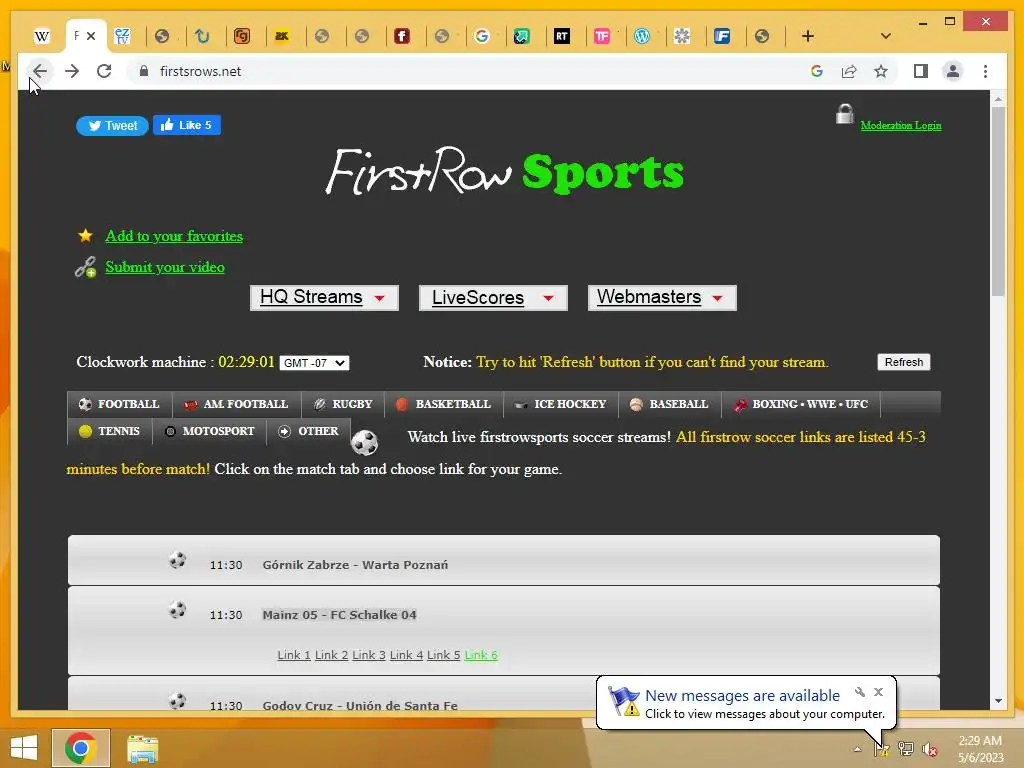Image resolution: width=1024 pixels, height=768 pixels.
Task: Expand the HQ Streams dropdown
Action: 324,297
